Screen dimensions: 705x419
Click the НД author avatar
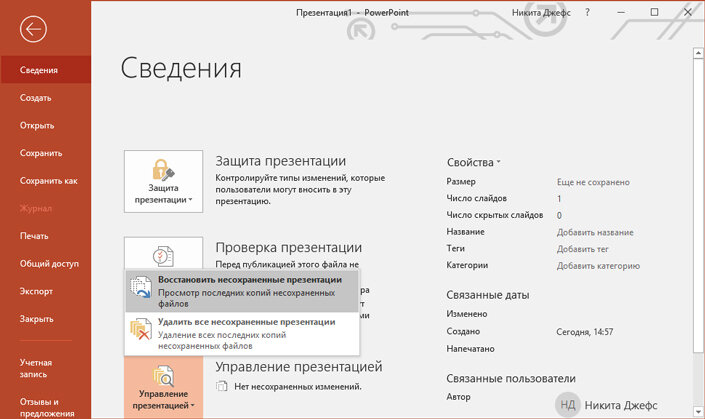click(567, 405)
